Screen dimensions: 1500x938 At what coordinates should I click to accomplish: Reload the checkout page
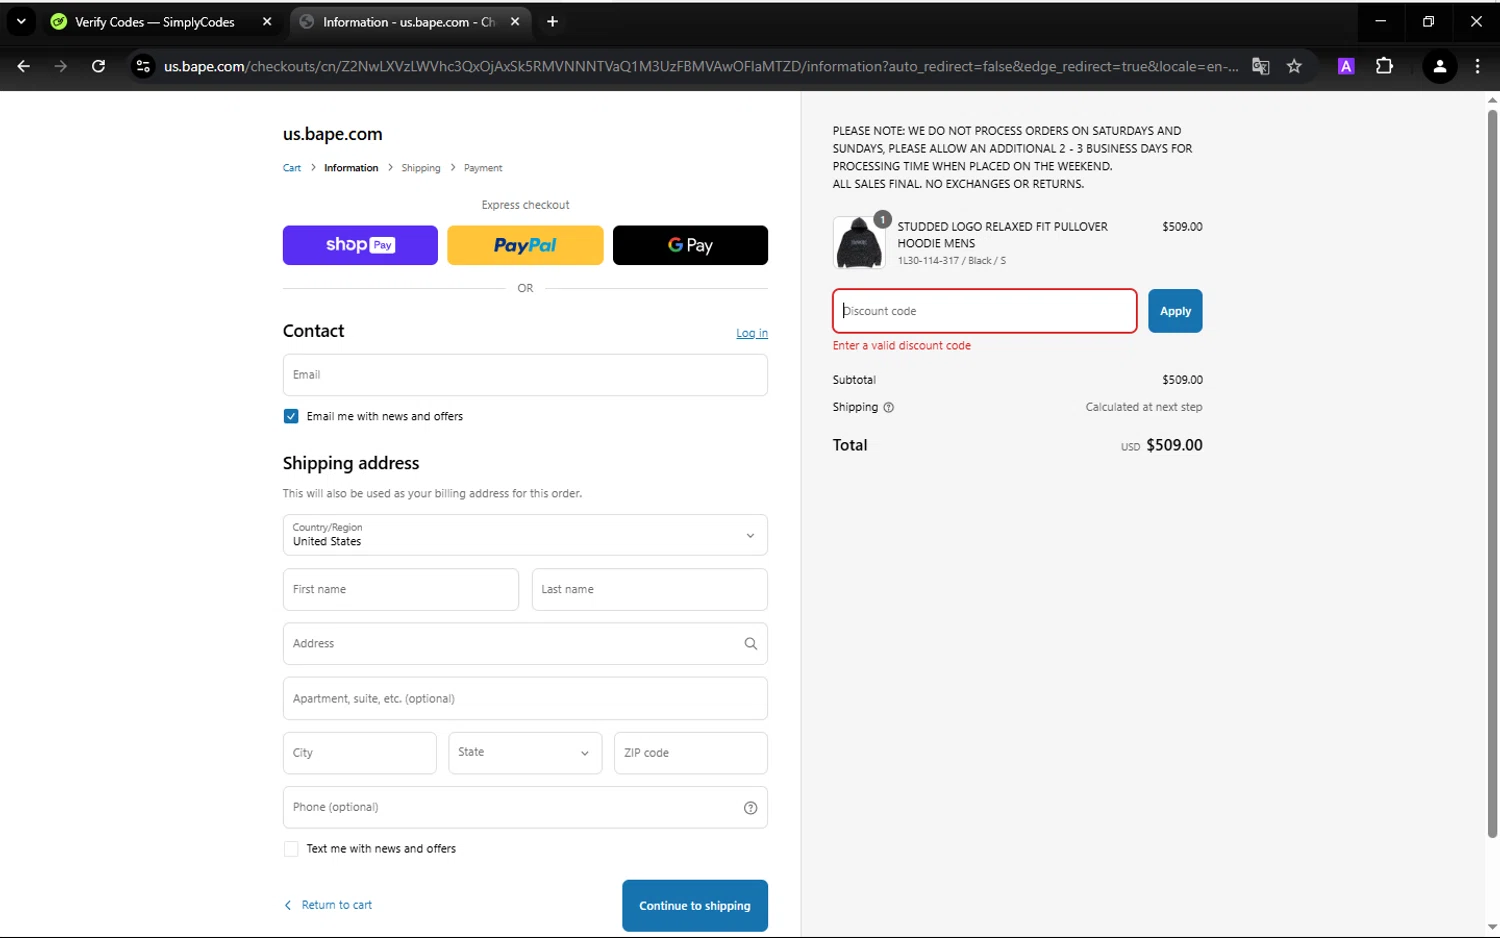pyautogui.click(x=98, y=66)
